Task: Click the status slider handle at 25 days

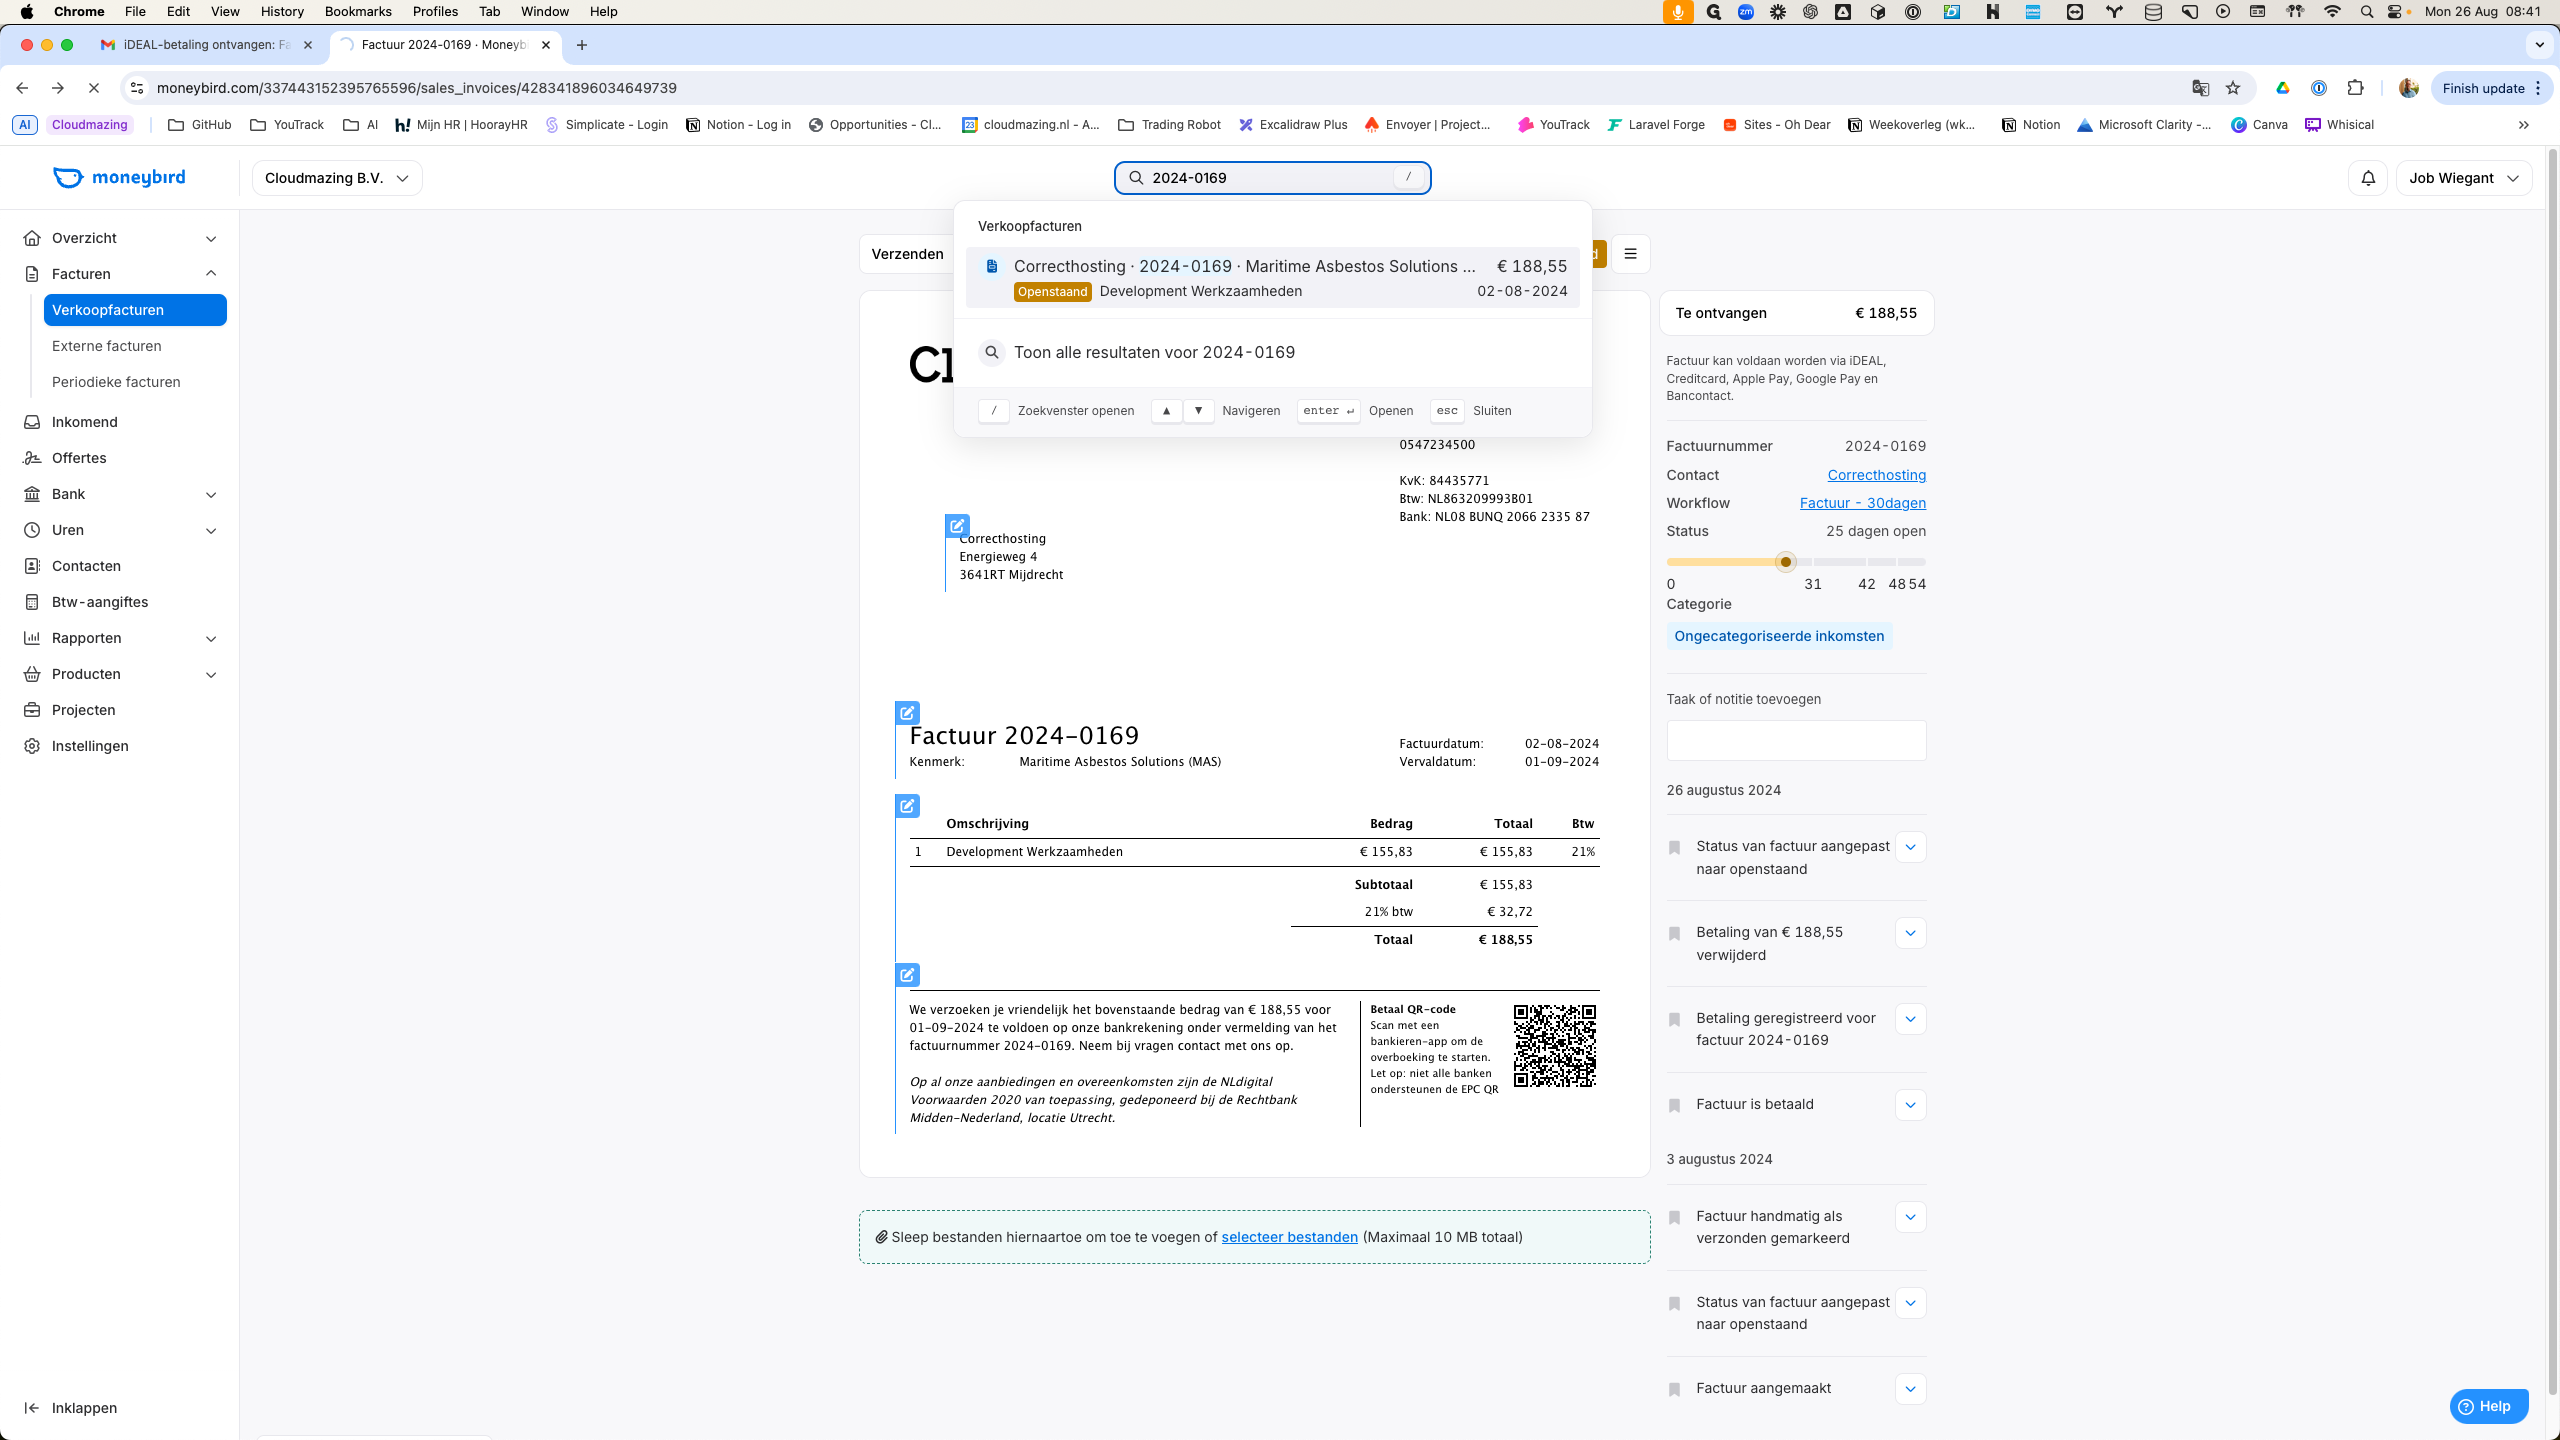Action: 1786,562
